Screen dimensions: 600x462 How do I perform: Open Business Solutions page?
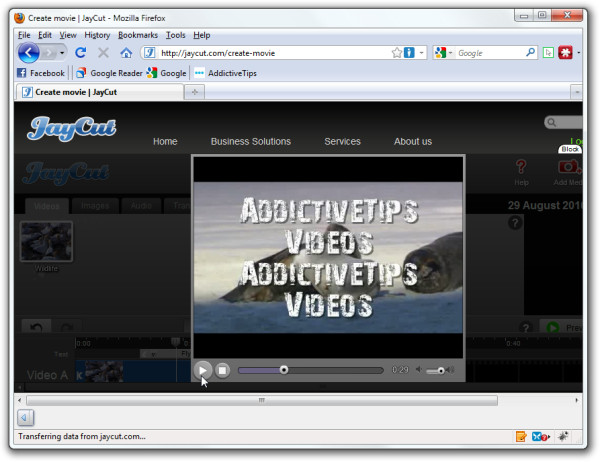[251, 142]
